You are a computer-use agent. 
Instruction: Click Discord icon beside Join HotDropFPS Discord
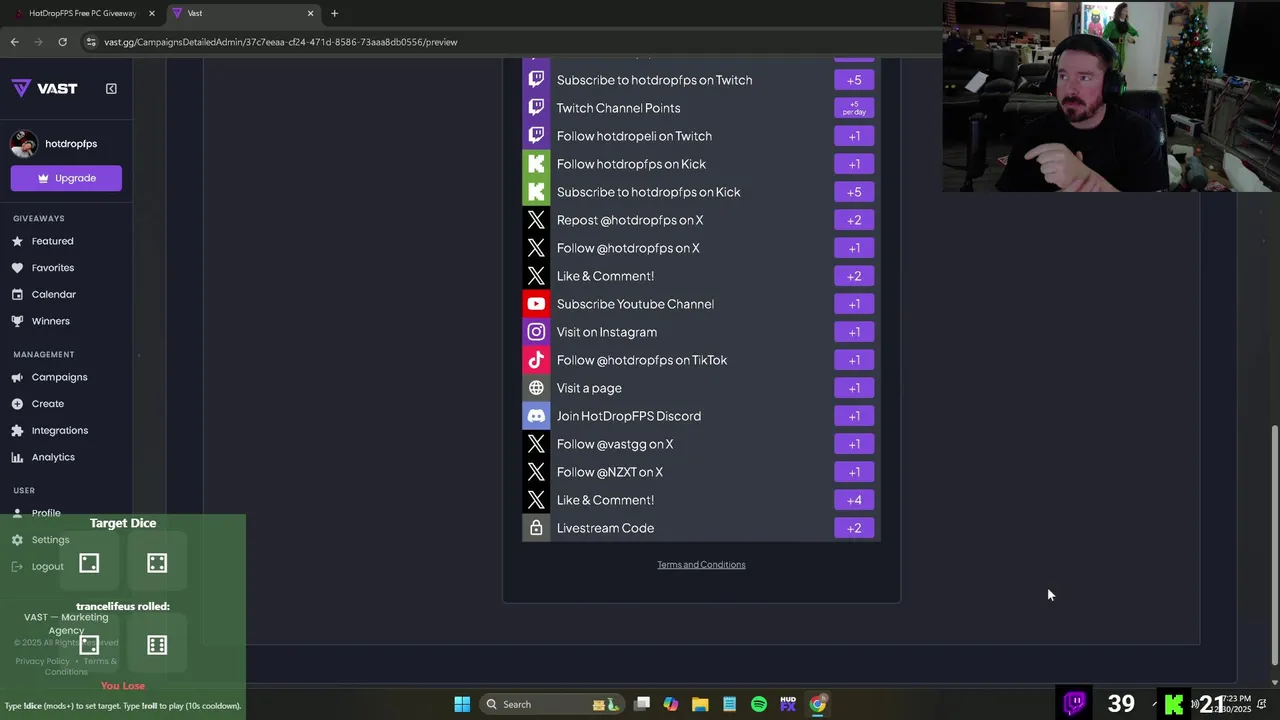(x=536, y=416)
